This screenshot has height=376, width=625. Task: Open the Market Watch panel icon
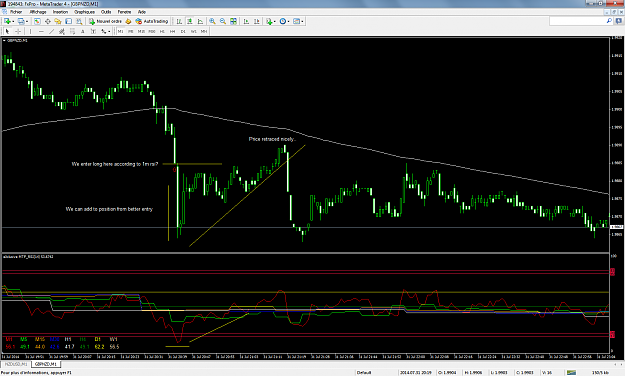(37, 21)
